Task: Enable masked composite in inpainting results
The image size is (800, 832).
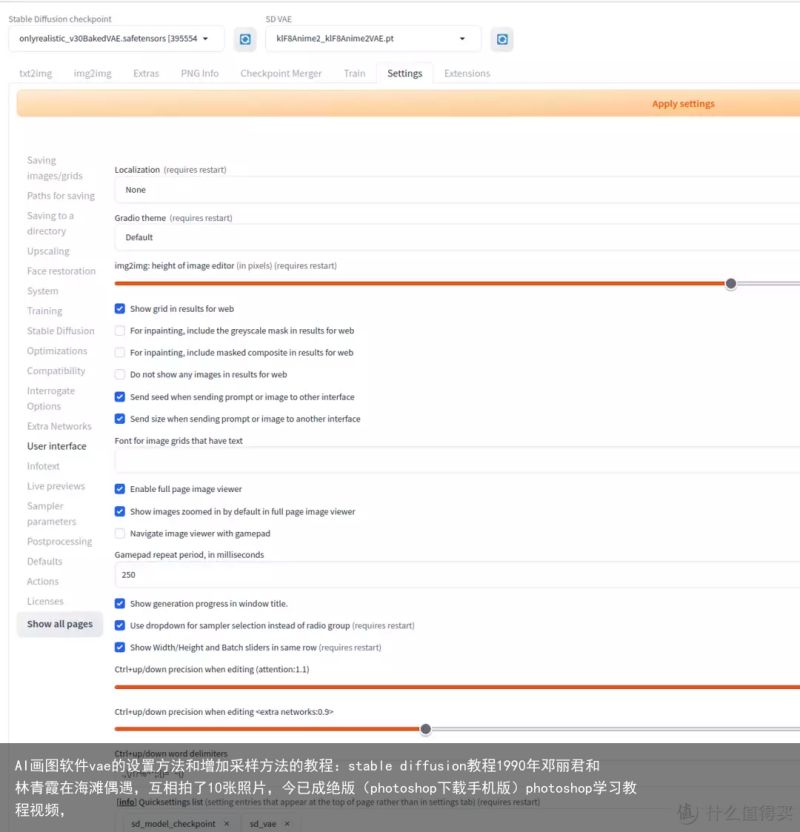Action: [x=120, y=352]
